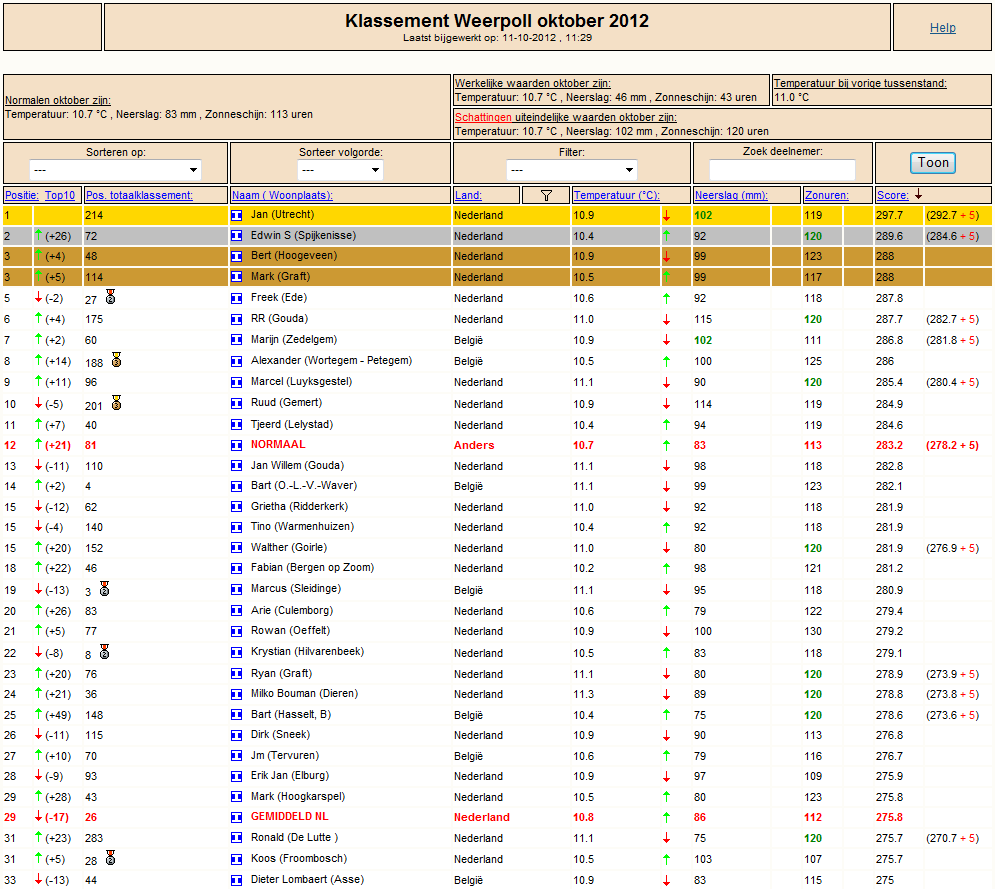The image size is (995, 889).
Task: Click the red down arrow in Jan (Utrecht) temperature
Action: pos(666,216)
